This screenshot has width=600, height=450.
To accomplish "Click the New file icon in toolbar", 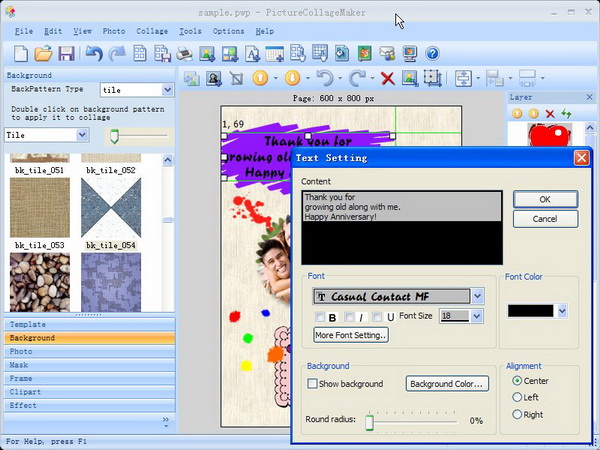I will (19, 53).
